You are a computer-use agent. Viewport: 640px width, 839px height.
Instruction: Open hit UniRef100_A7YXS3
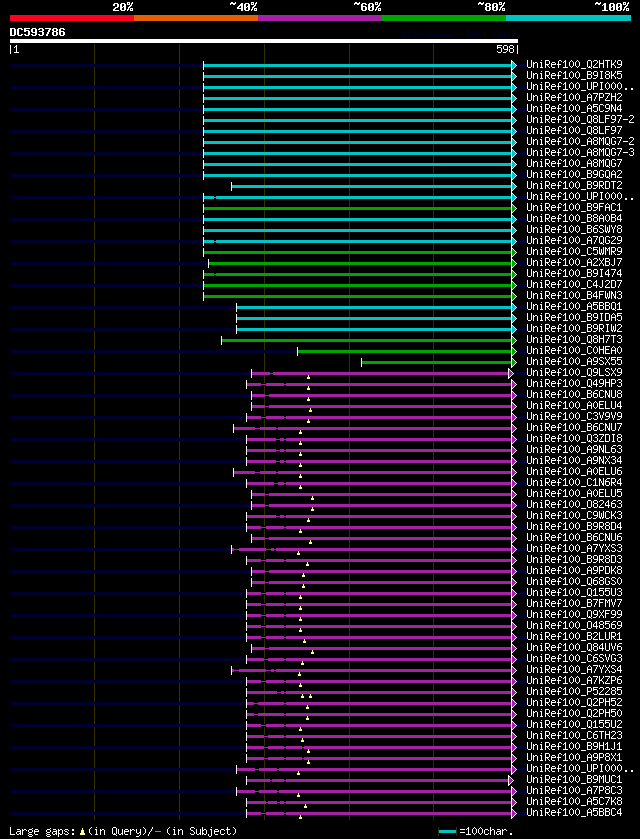574,548
